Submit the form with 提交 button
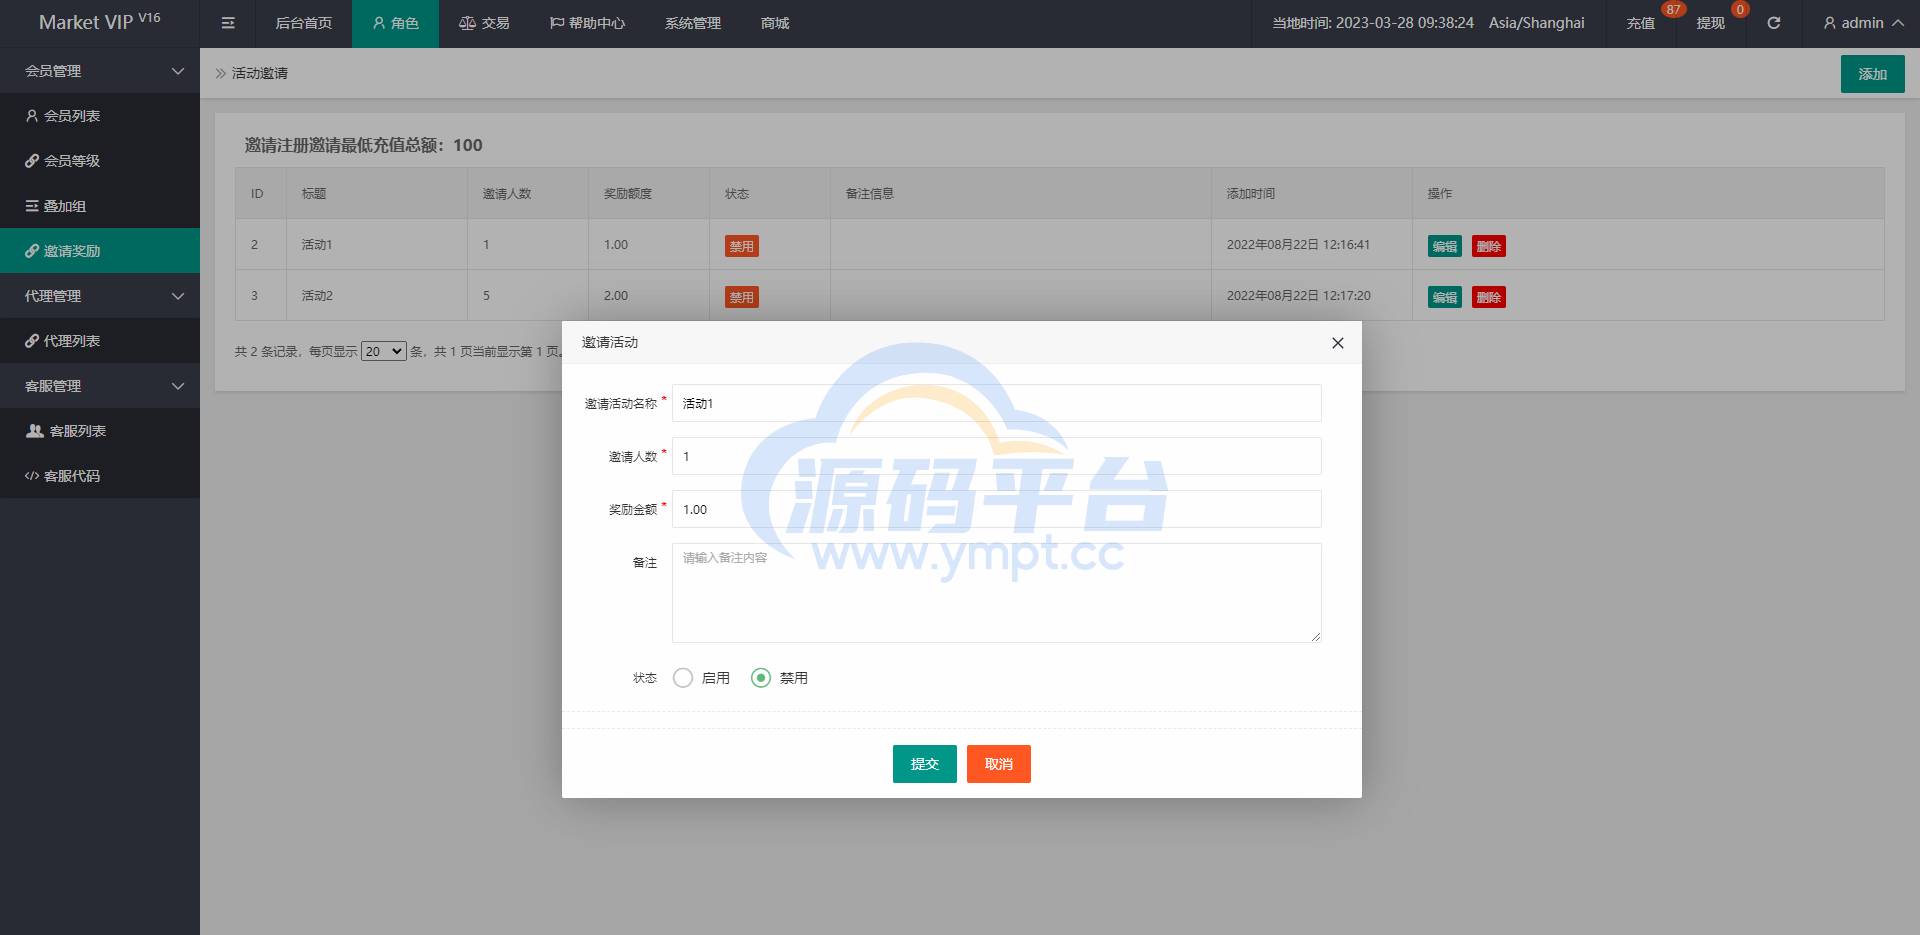 tap(924, 764)
